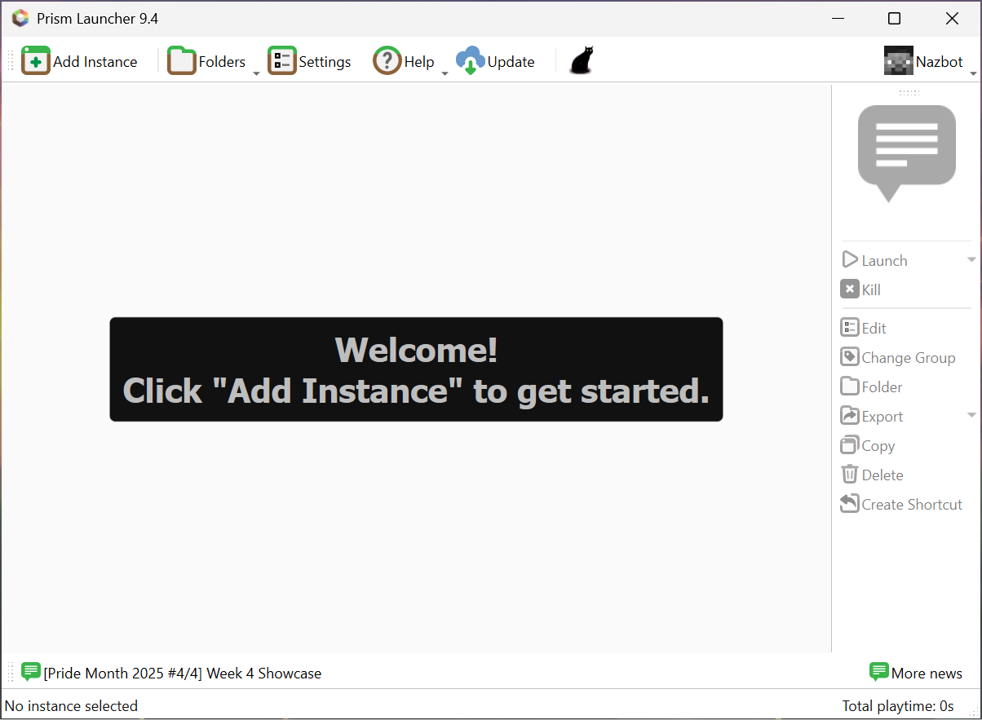
Task: Select Create Shortcut in the sidebar
Action: (901, 504)
